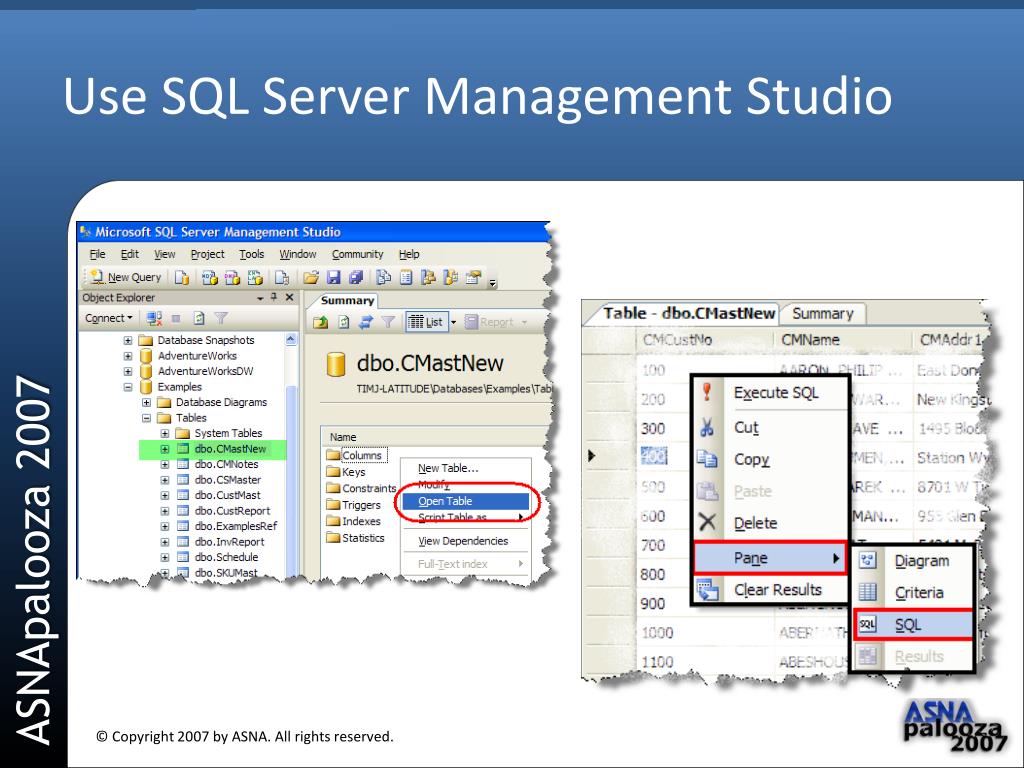Open the Community menu
Image resolution: width=1024 pixels, height=768 pixels.
click(x=357, y=254)
